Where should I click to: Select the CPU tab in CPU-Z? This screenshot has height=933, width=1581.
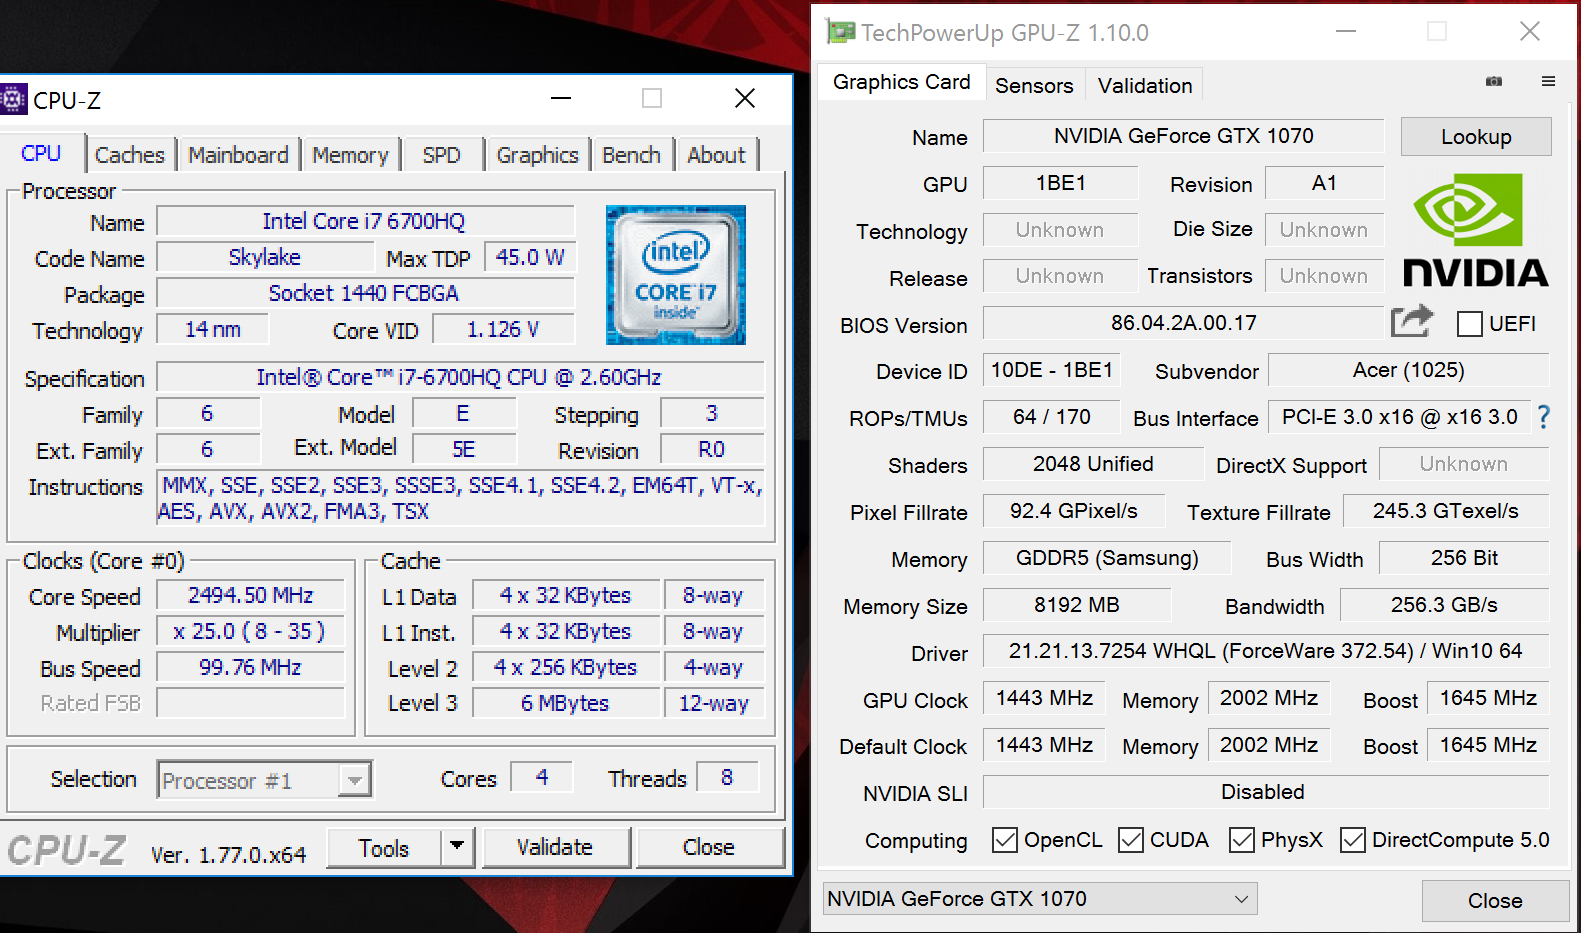[41, 153]
